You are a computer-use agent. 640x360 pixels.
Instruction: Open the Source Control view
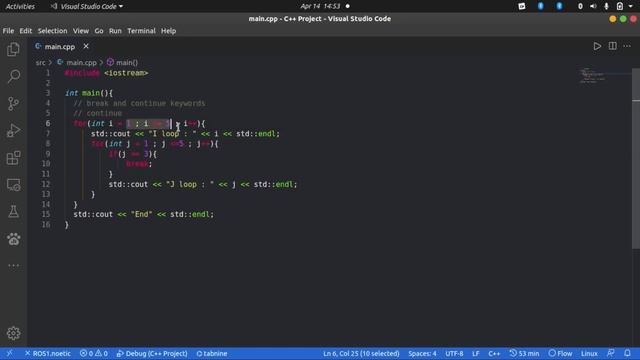click(x=13, y=104)
